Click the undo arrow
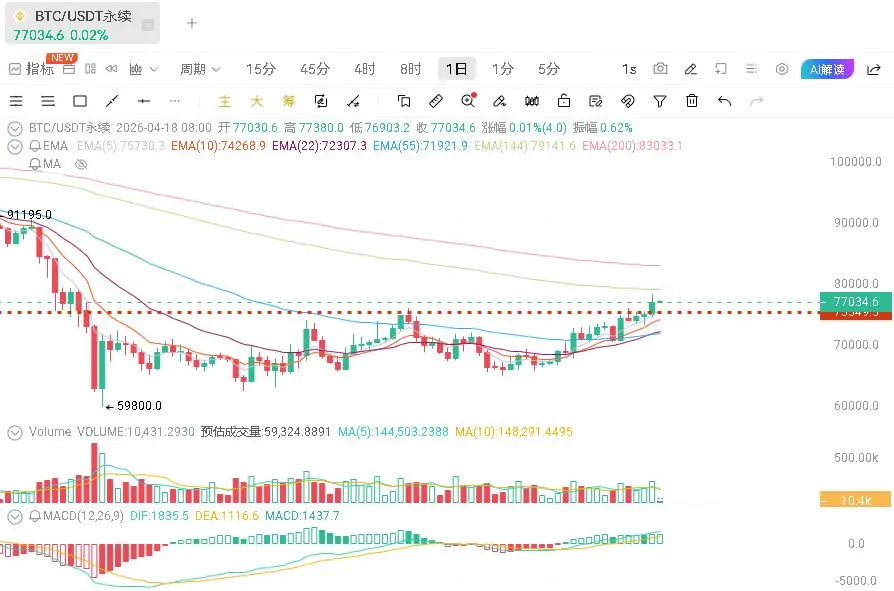Screen dimensions: 894x591 pyautogui.click(x=724, y=101)
